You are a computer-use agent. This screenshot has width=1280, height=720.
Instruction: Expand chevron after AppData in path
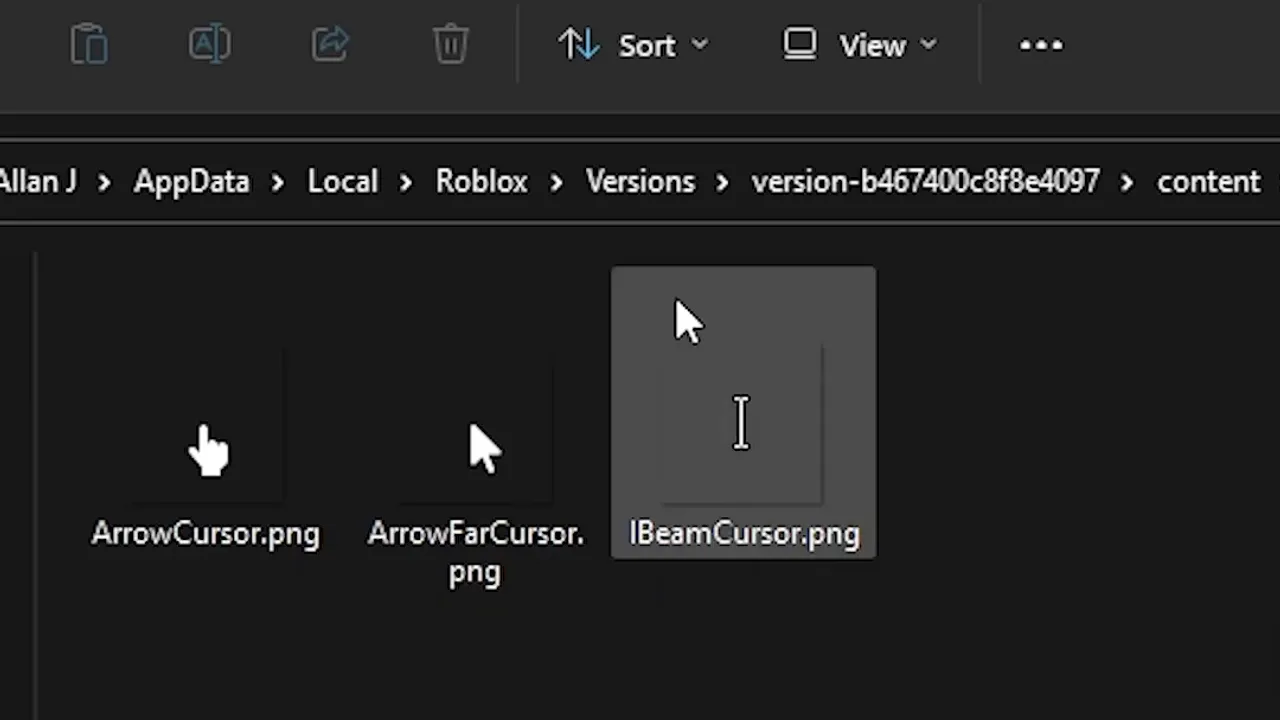278,183
